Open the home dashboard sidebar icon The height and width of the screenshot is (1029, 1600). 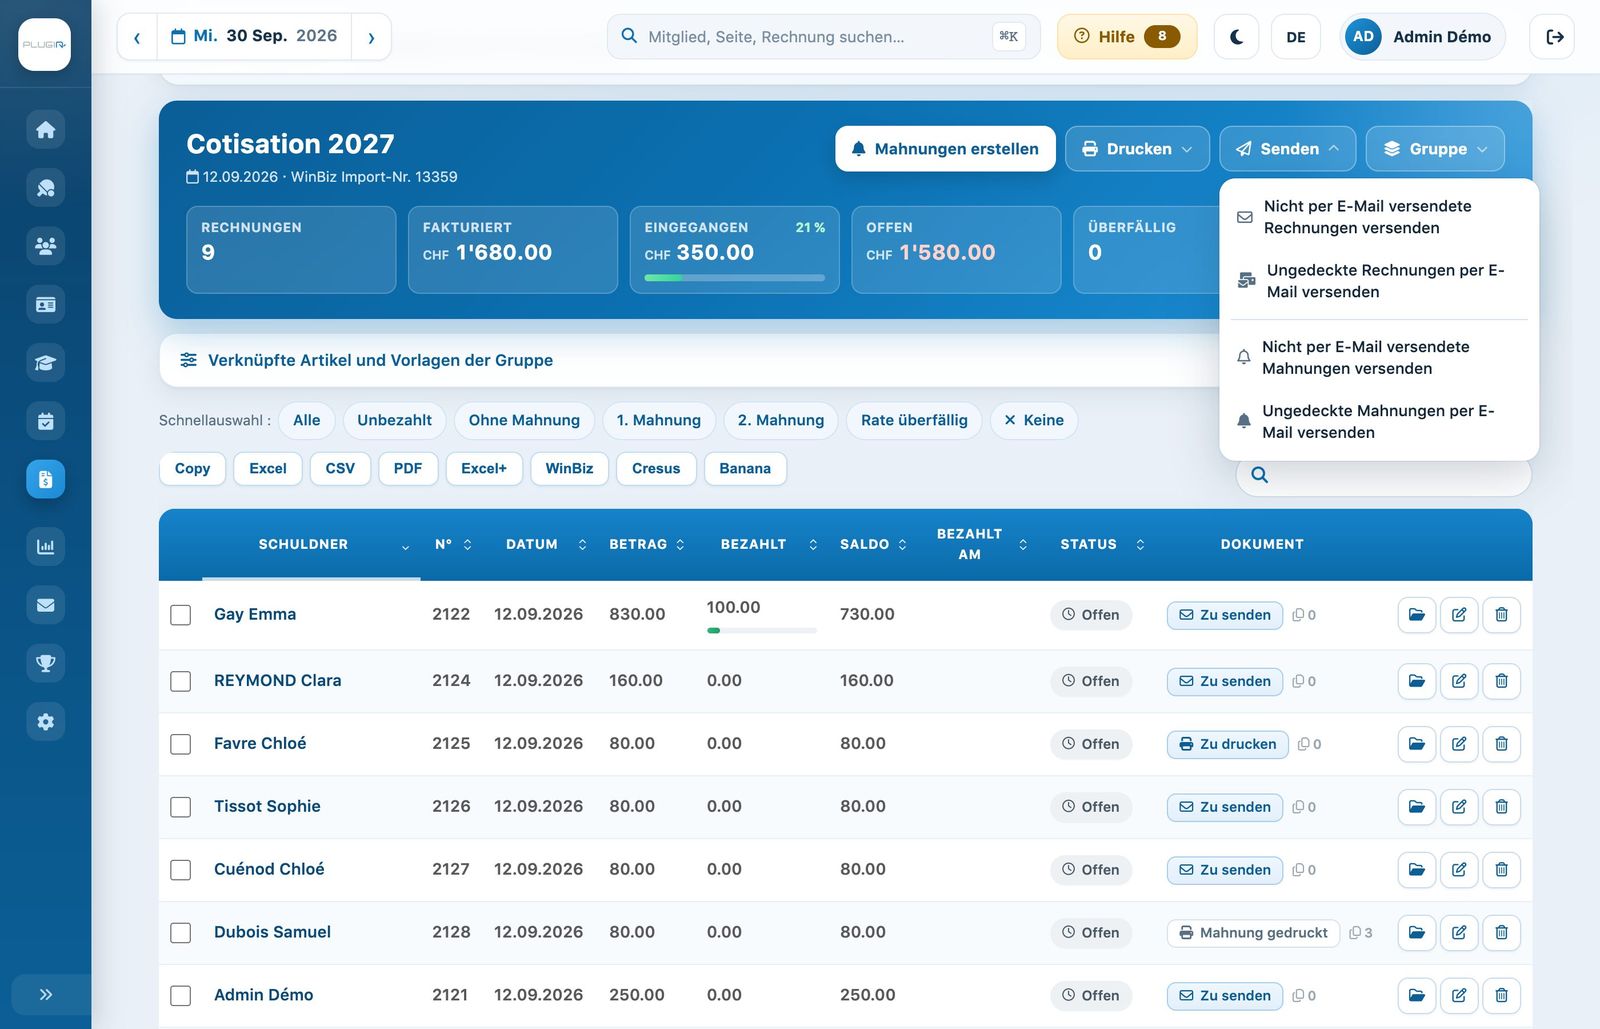pyautogui.click(x=45, y=130)
